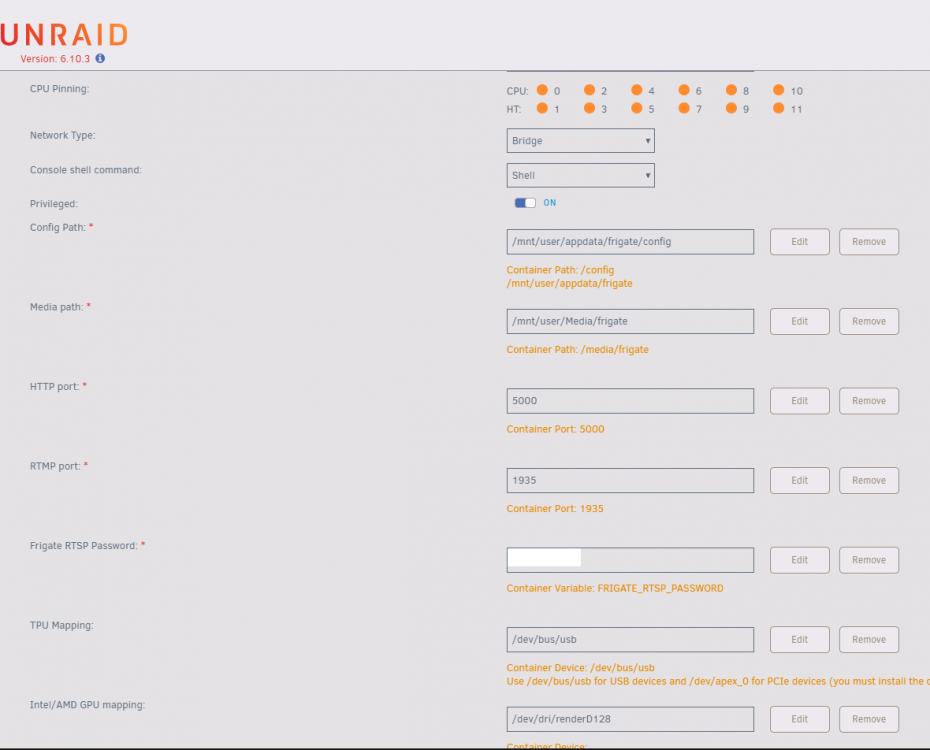Click 'Container Port: 1935' text
Screen dimensions: 930x750
[555, 508]
